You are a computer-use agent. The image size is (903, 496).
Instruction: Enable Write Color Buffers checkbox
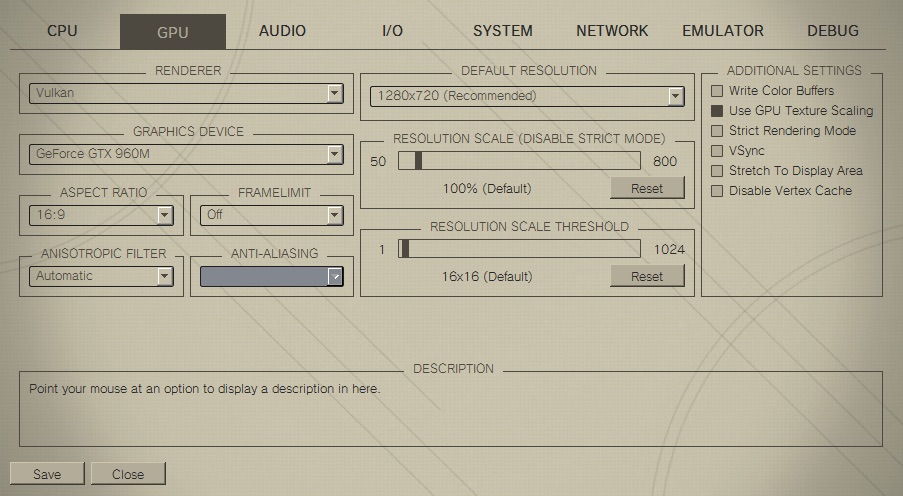click(717, 91)
